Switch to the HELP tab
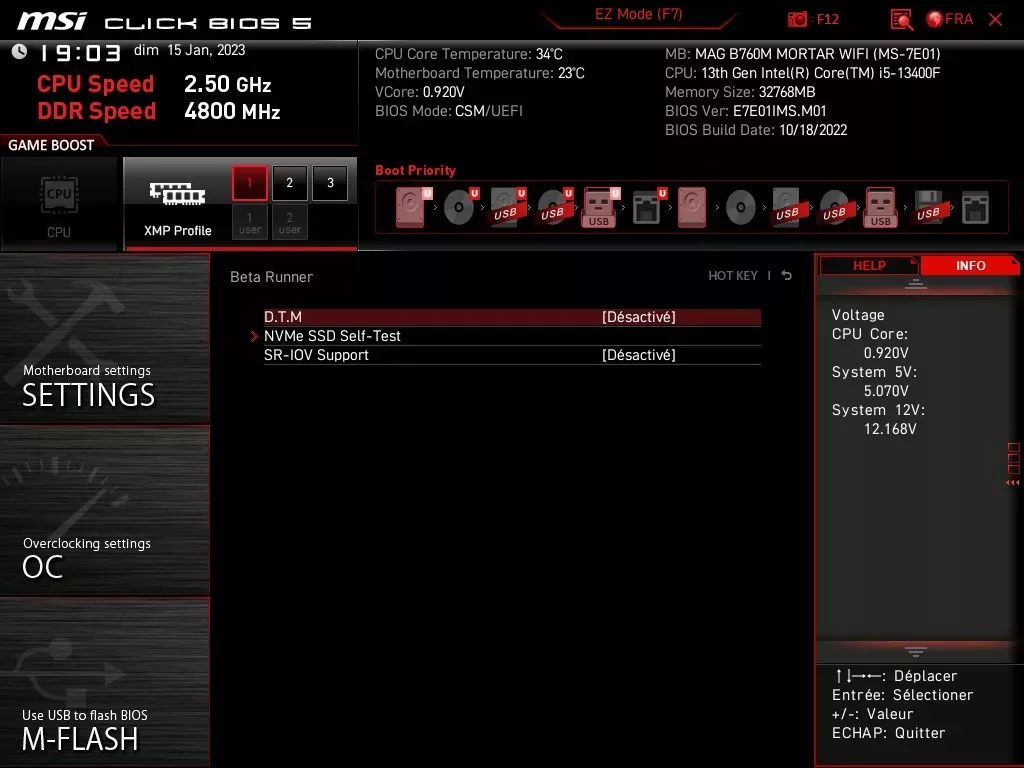 tap(869, 265)
